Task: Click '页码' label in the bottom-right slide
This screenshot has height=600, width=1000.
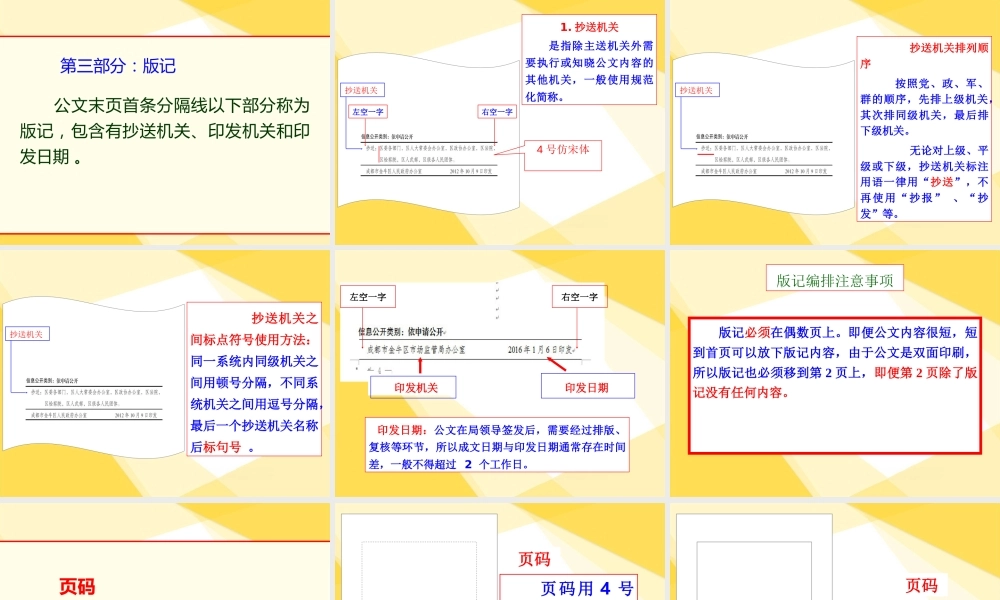Action: (x=922, y=585)
